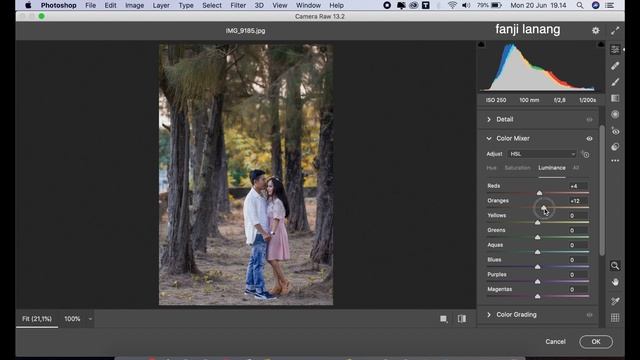
Task: Toggle highlight clipping warning in histogram
Action: click(601, 44)
